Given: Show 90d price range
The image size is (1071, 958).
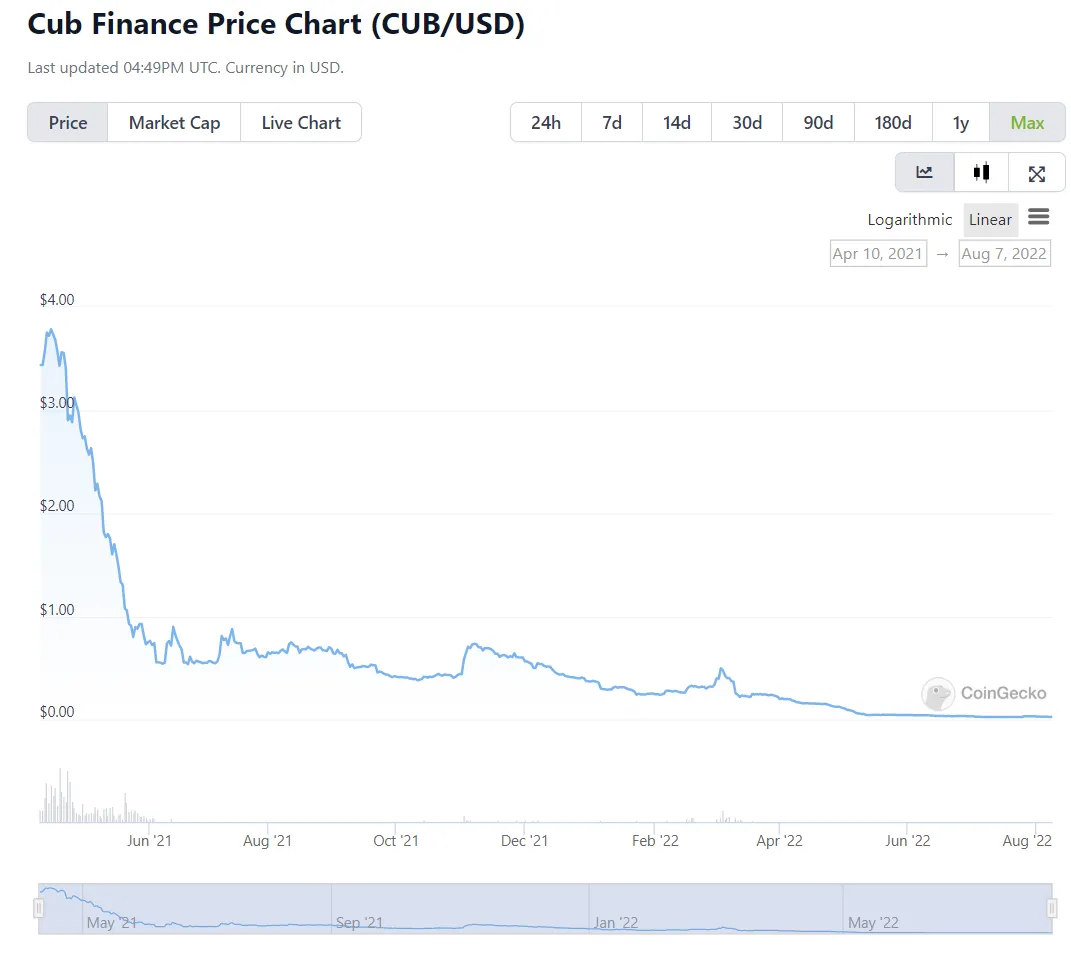Looking at the screenshot, I should click(818, 122).
